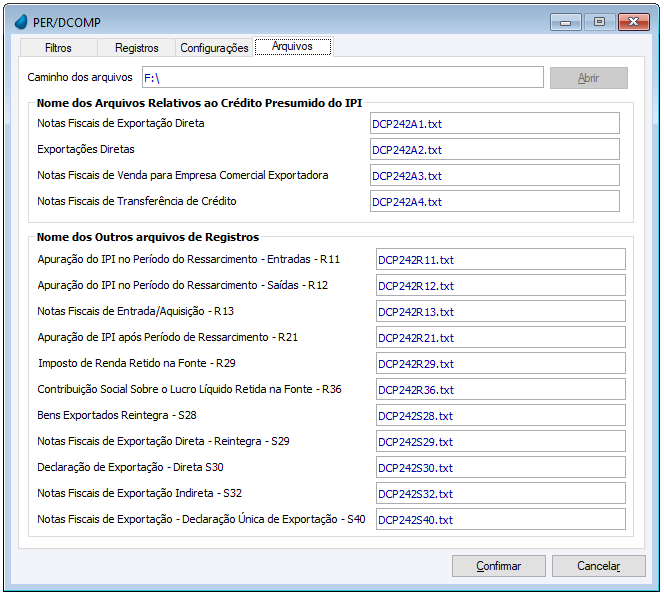Image resolution: width=664 pixels, height=596 pixels.
Task: Close the PER/DCOMP dialog
Action: 634,22
